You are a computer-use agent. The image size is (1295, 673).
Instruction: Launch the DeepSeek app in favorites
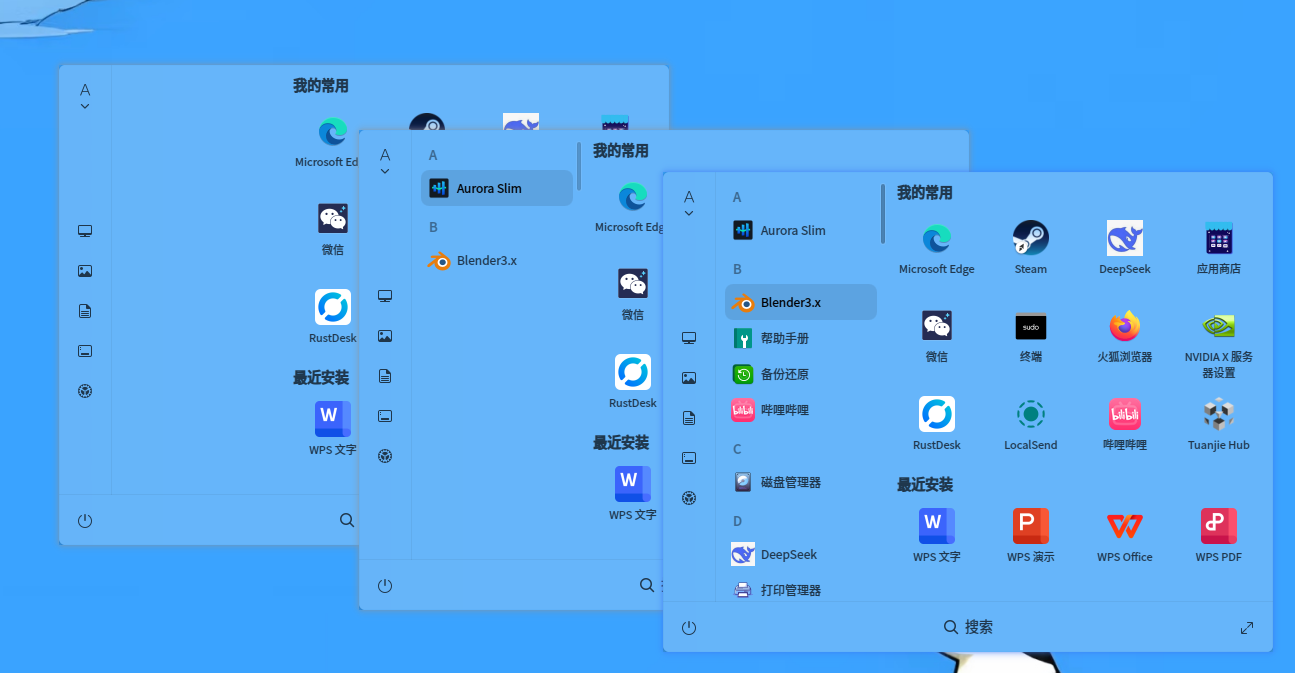point(1124,247)
